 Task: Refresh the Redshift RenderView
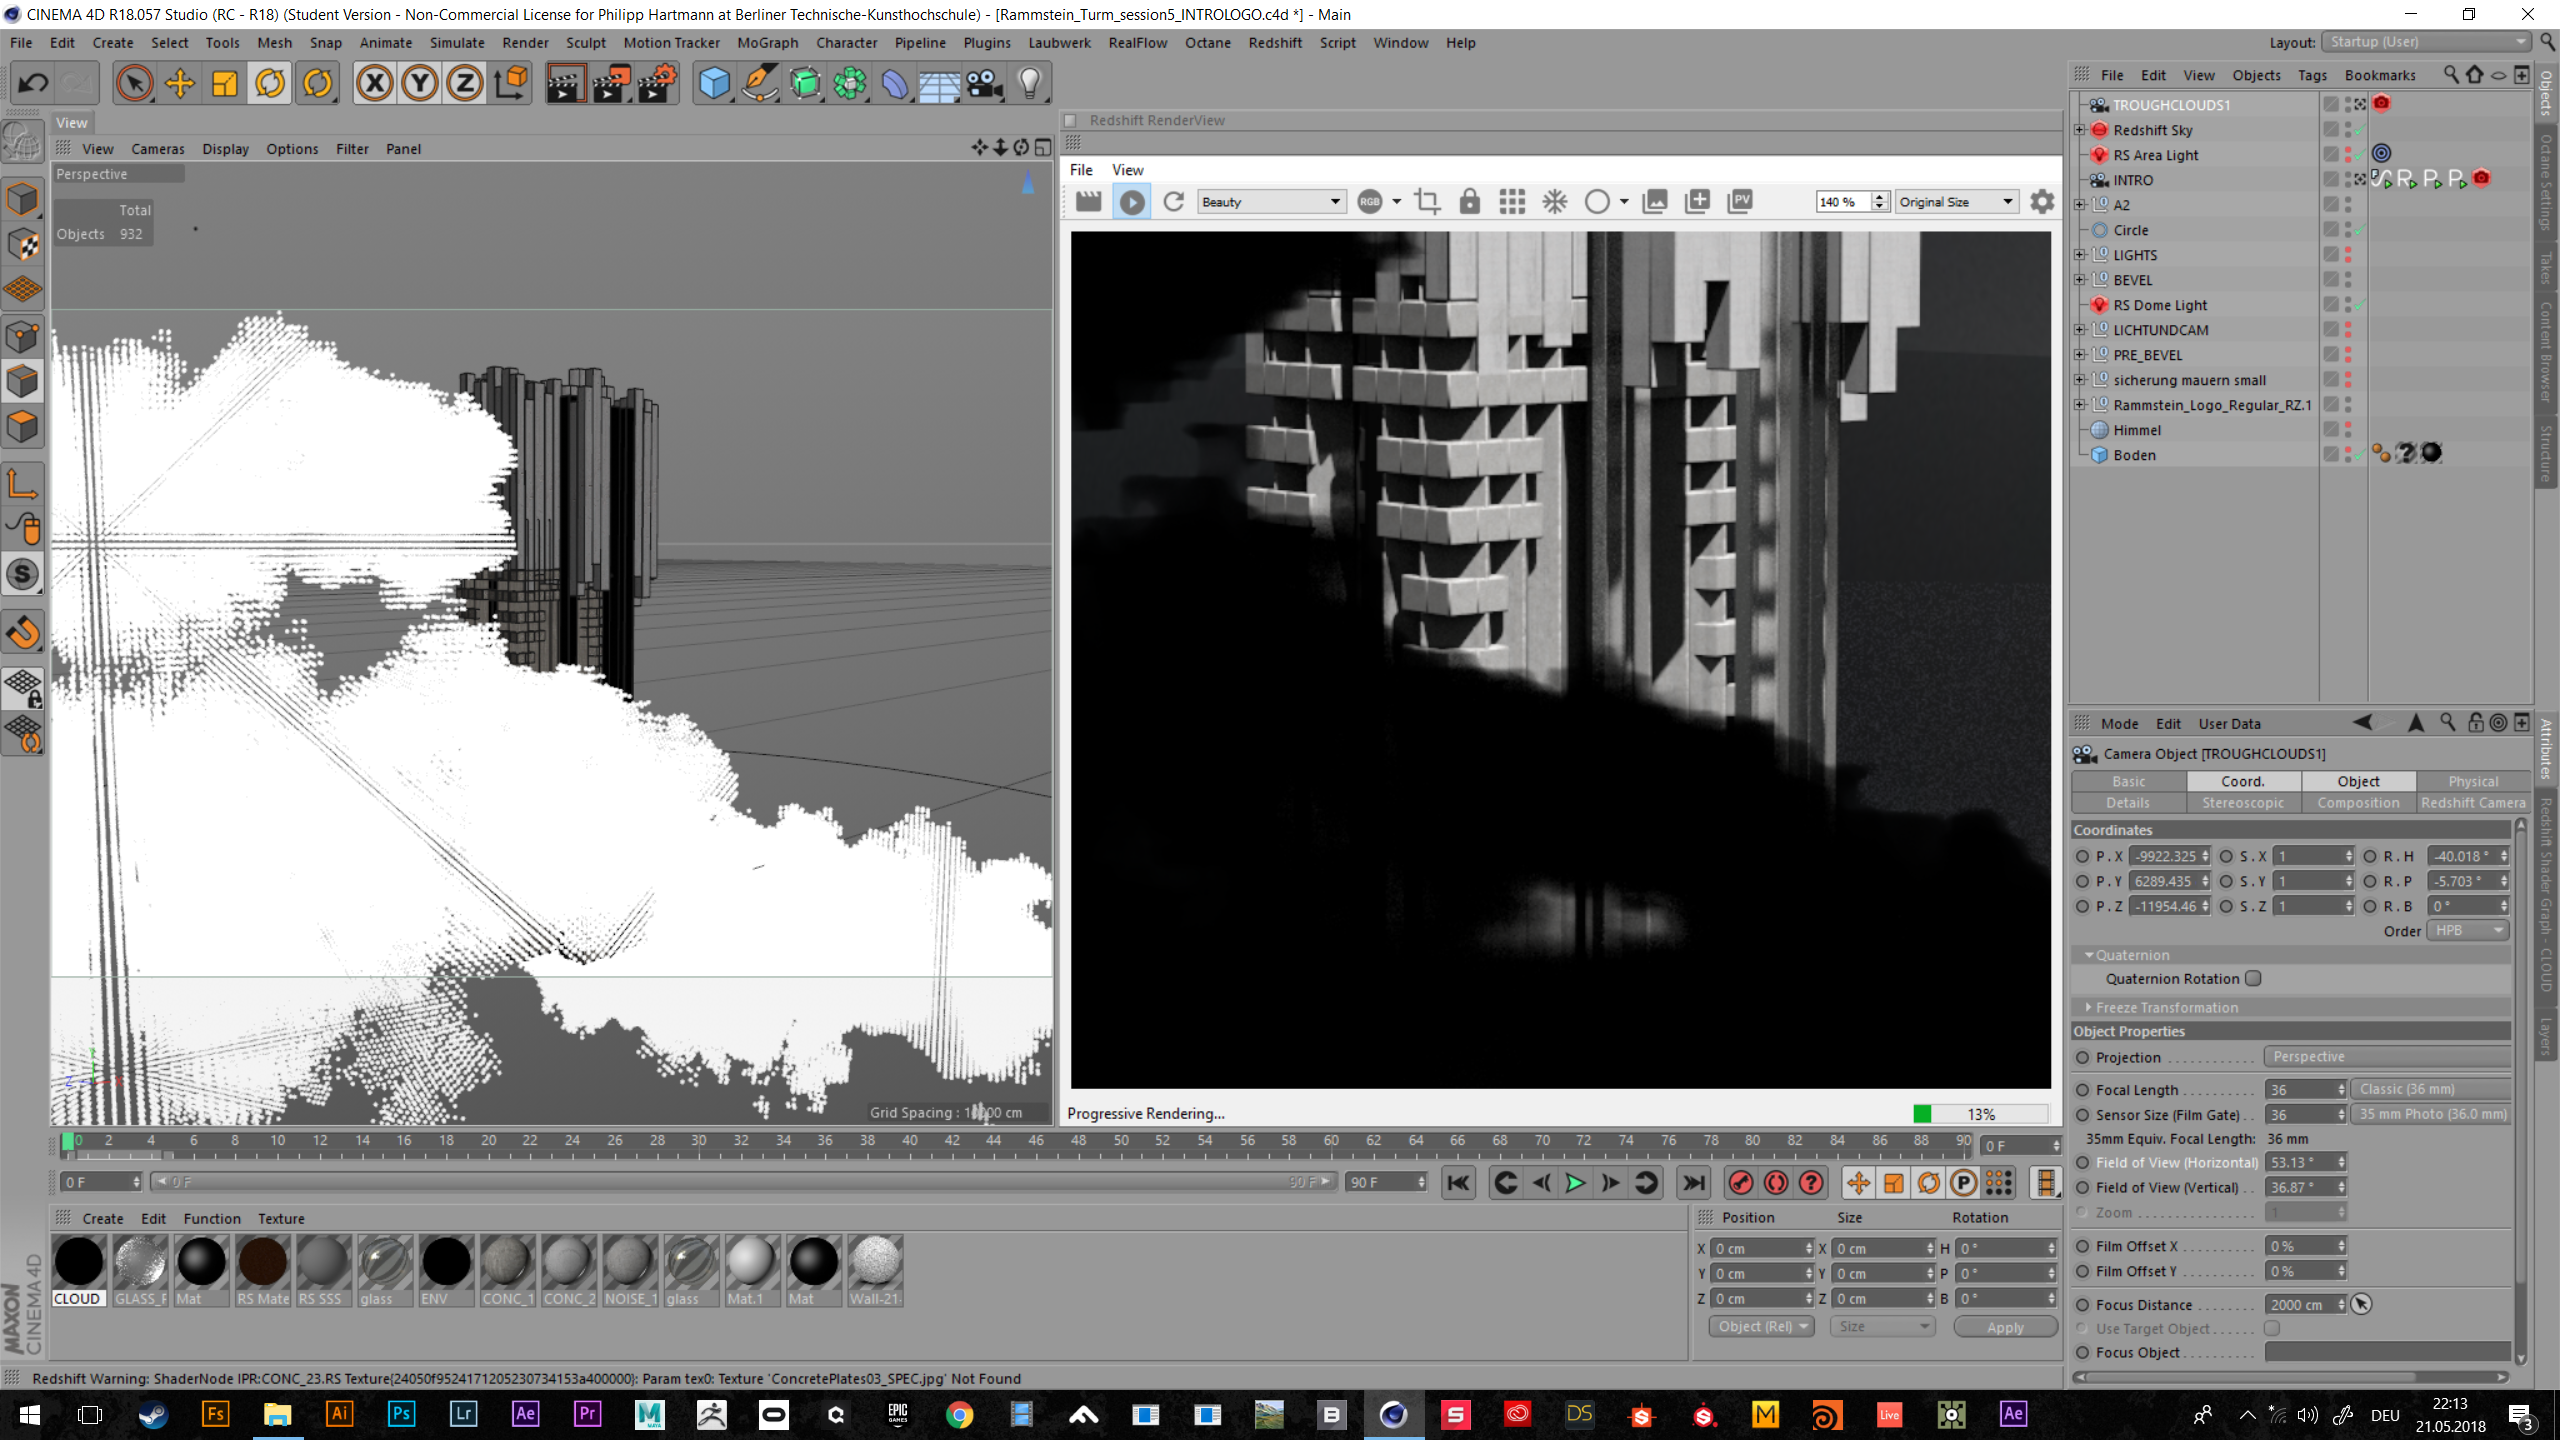point(1174,202)
